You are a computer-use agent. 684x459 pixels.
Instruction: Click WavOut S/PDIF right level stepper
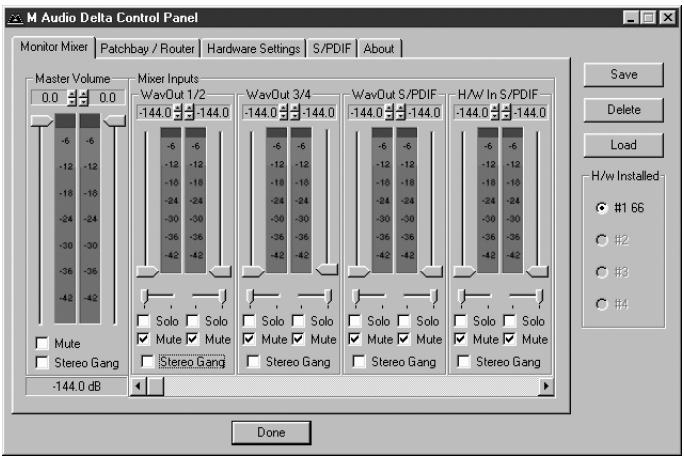point(400,113)
